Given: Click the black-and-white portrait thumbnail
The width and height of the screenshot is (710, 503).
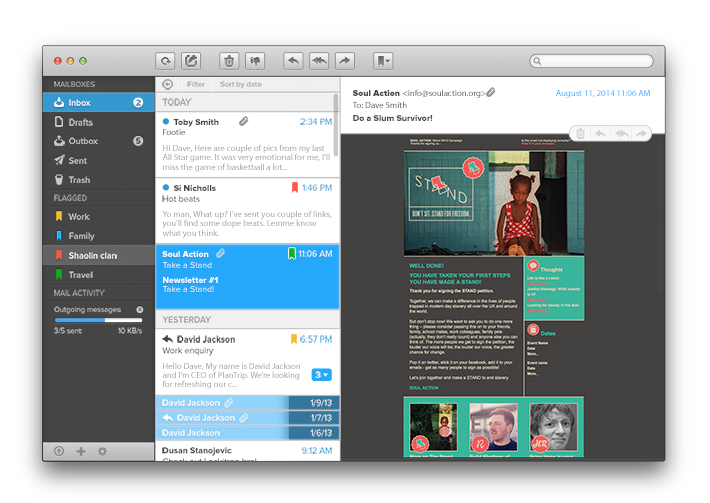Looking at the screenshot, I should click(x=554, y=427).
